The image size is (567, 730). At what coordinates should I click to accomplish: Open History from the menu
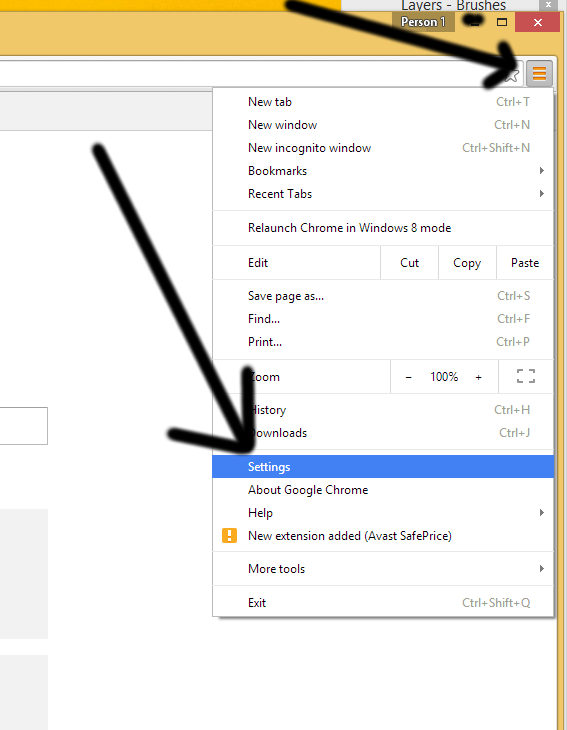tap(383, 410)
